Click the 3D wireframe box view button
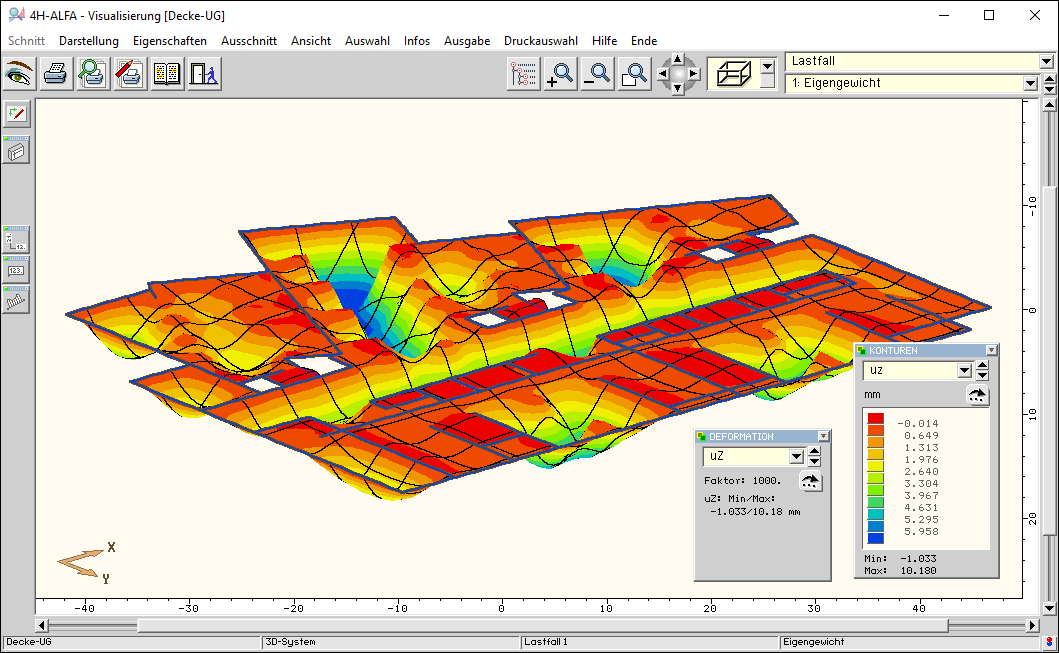The height and width of the screenshot is (653, 1059). [732, 74]
